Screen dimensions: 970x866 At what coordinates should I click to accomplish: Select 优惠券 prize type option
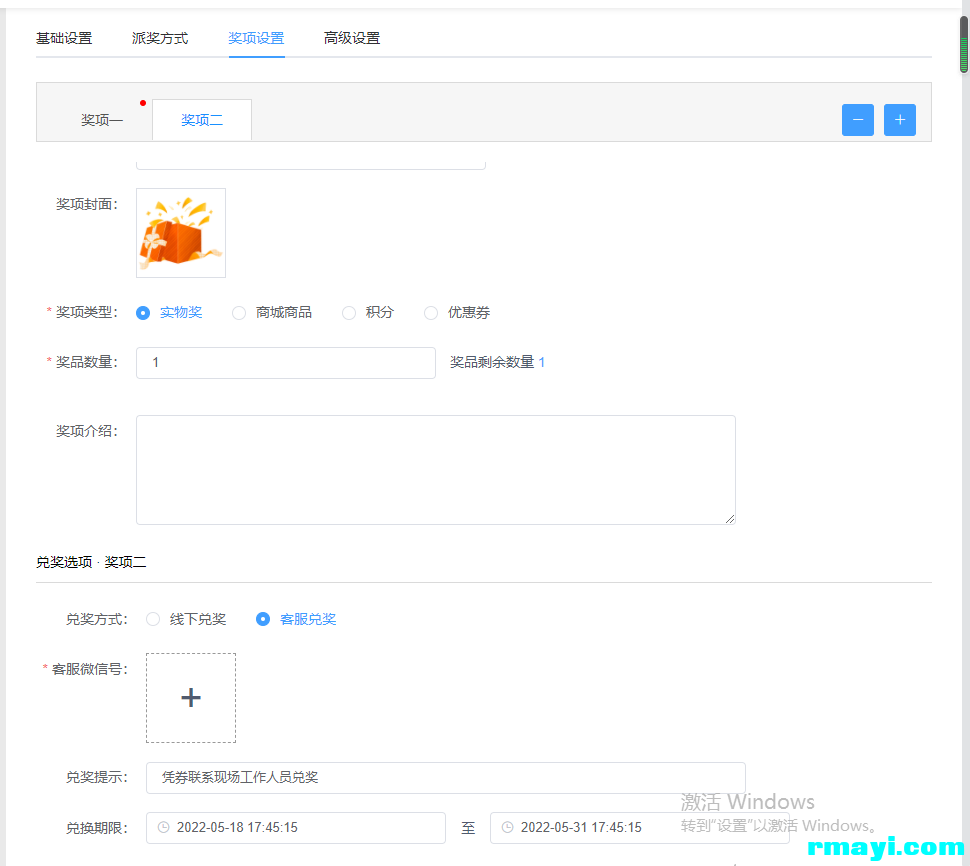coord(431,313)
